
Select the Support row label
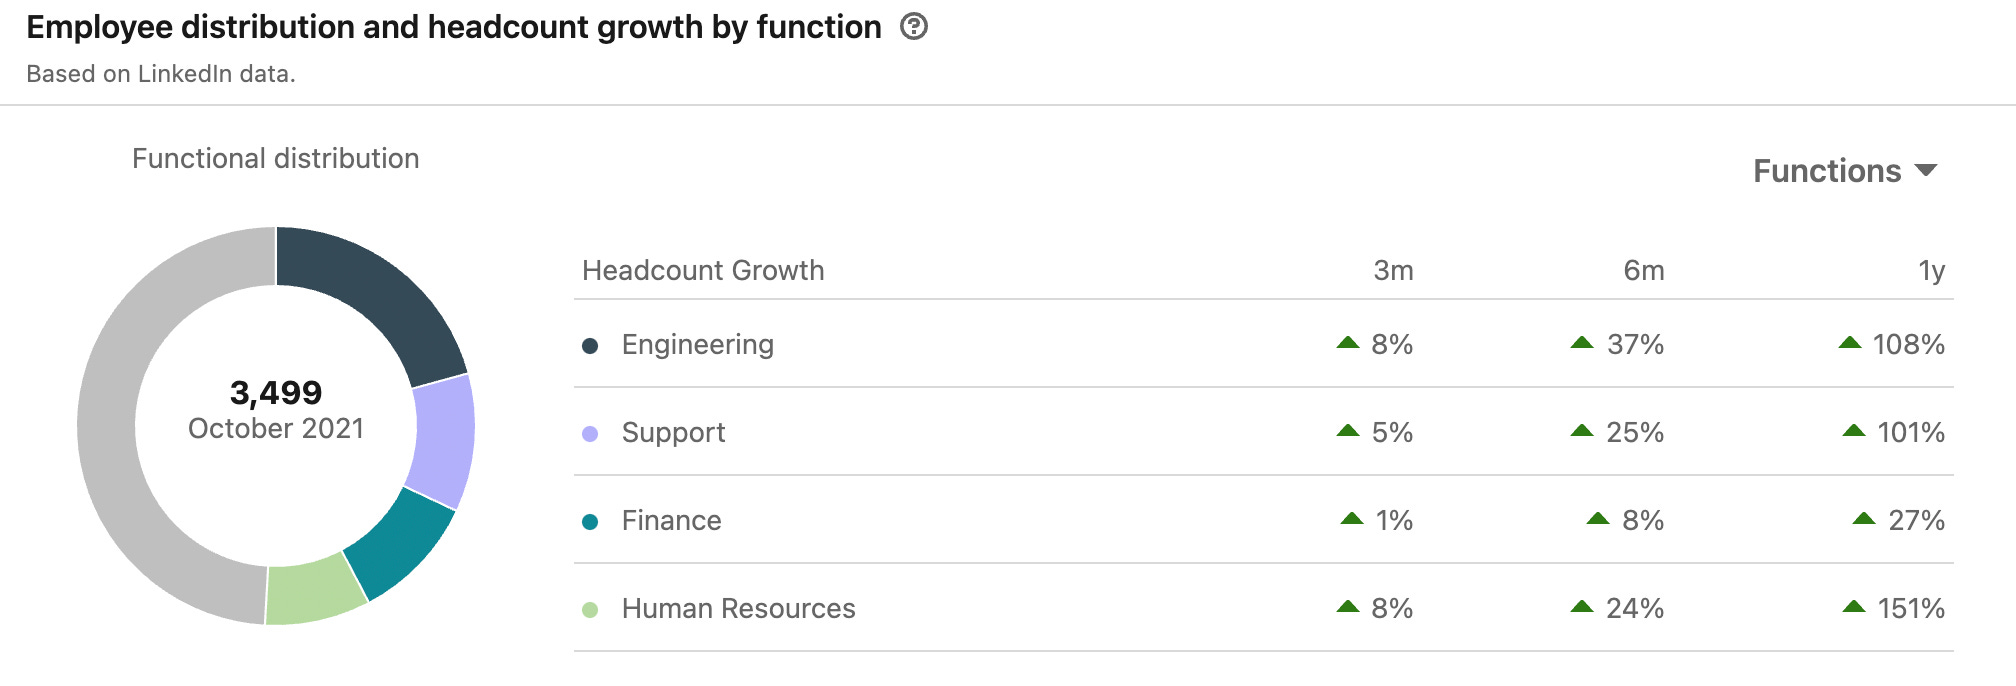[x=673, y=433]
